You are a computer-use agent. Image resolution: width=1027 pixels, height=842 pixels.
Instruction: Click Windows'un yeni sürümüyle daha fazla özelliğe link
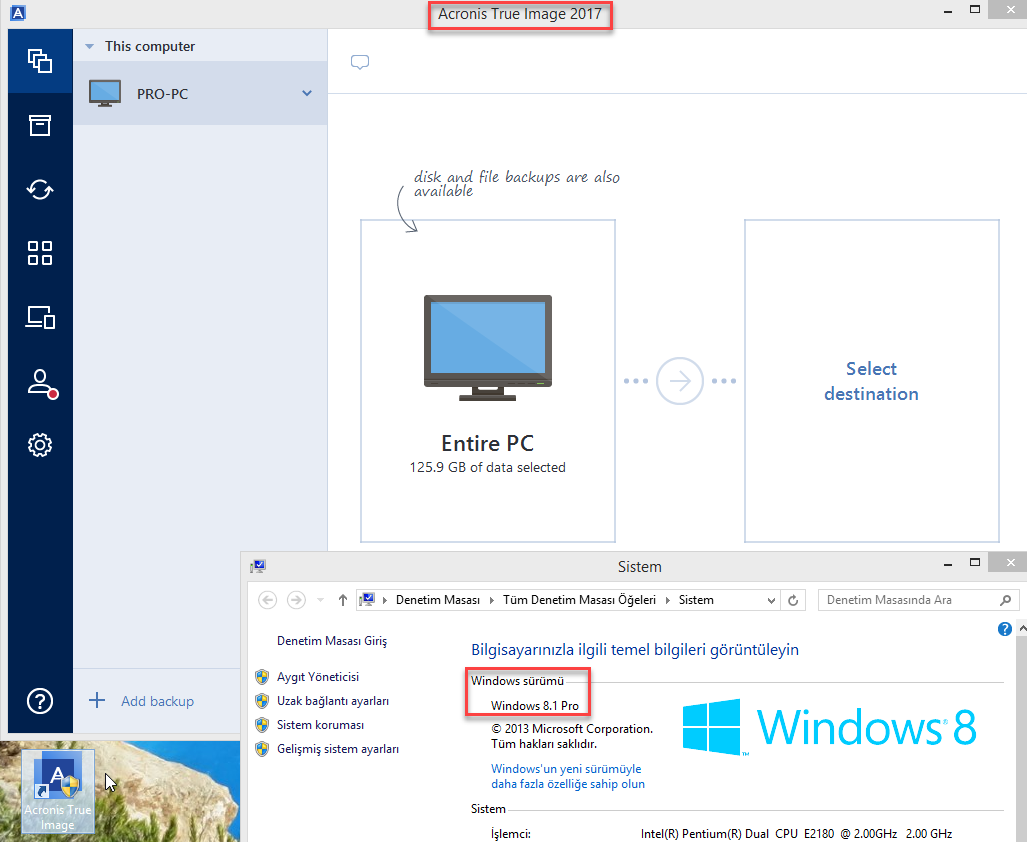click(568, 777)
